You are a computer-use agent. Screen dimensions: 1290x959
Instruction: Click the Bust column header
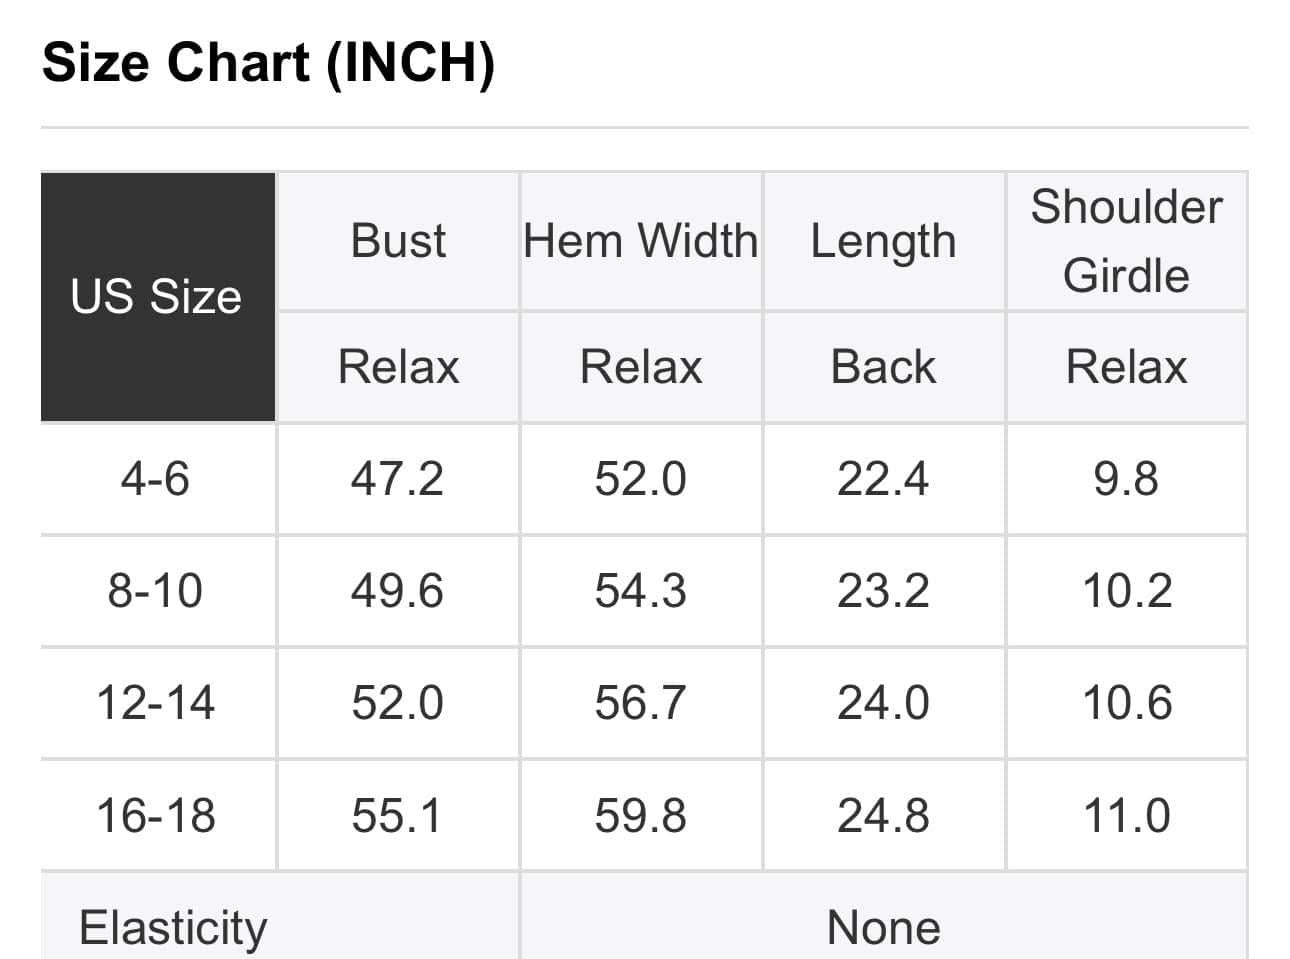pos(398,241)
